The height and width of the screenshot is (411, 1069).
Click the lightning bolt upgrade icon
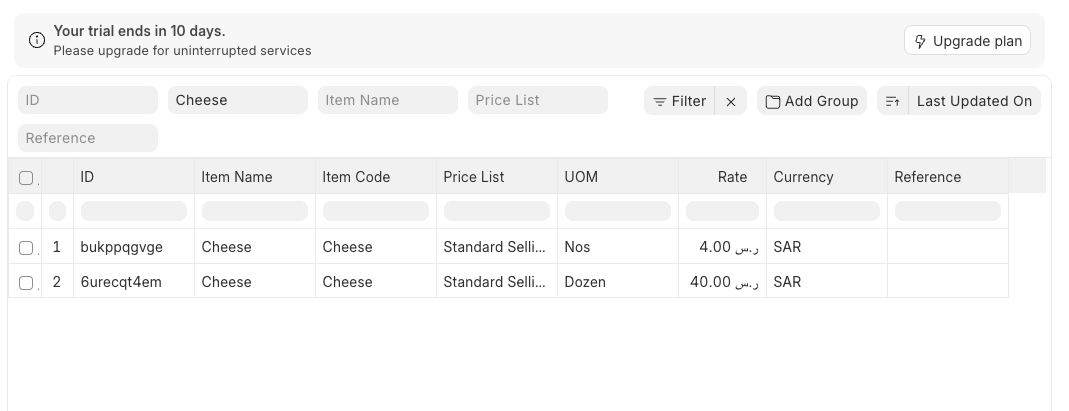coord(920,42)
